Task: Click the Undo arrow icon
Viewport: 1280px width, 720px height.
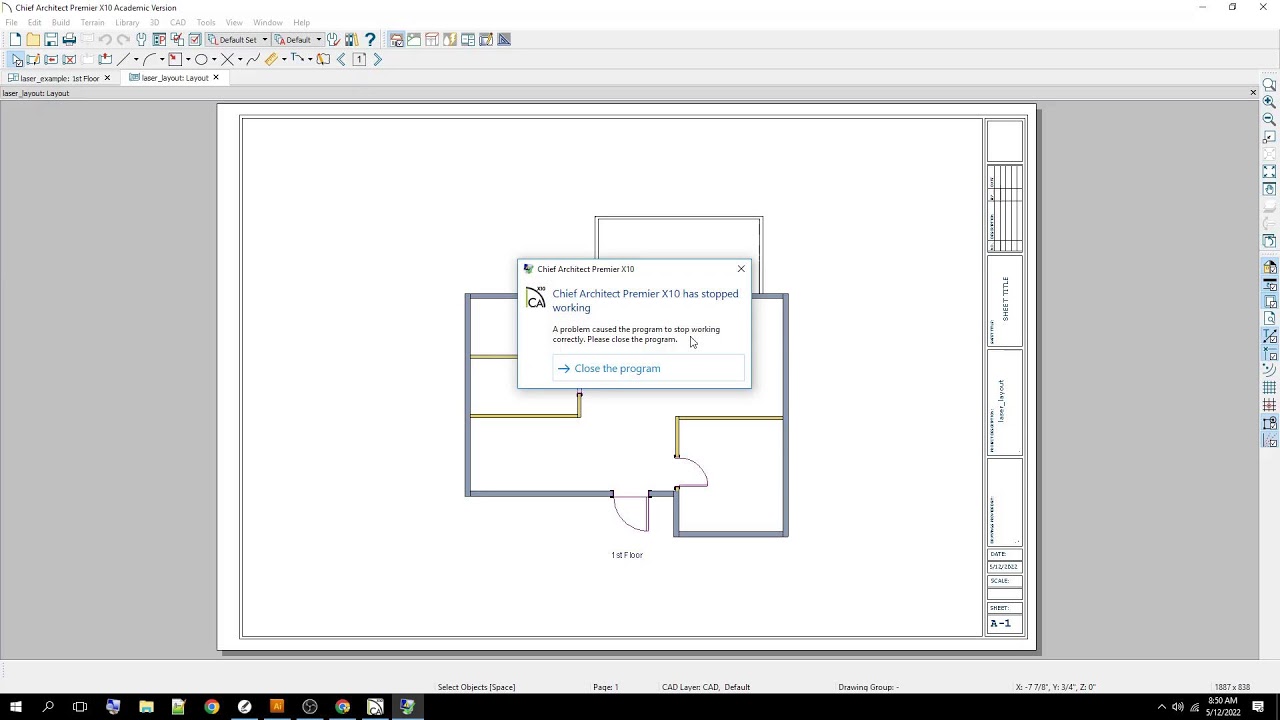Action: click(x=105, y=39)
